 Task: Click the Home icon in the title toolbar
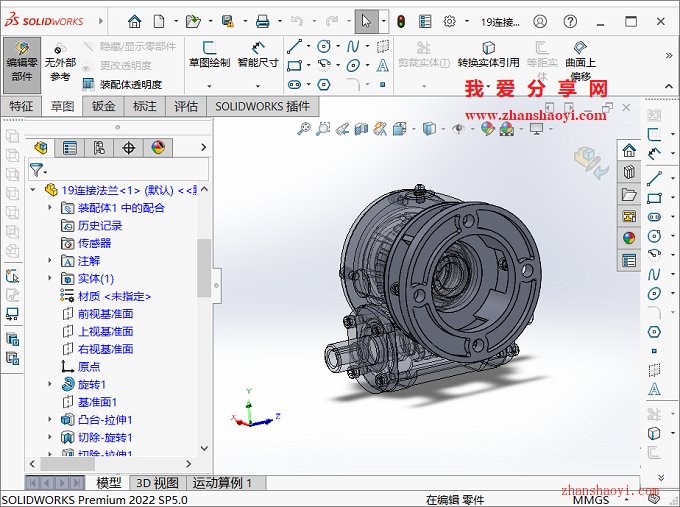coord(134,21)
